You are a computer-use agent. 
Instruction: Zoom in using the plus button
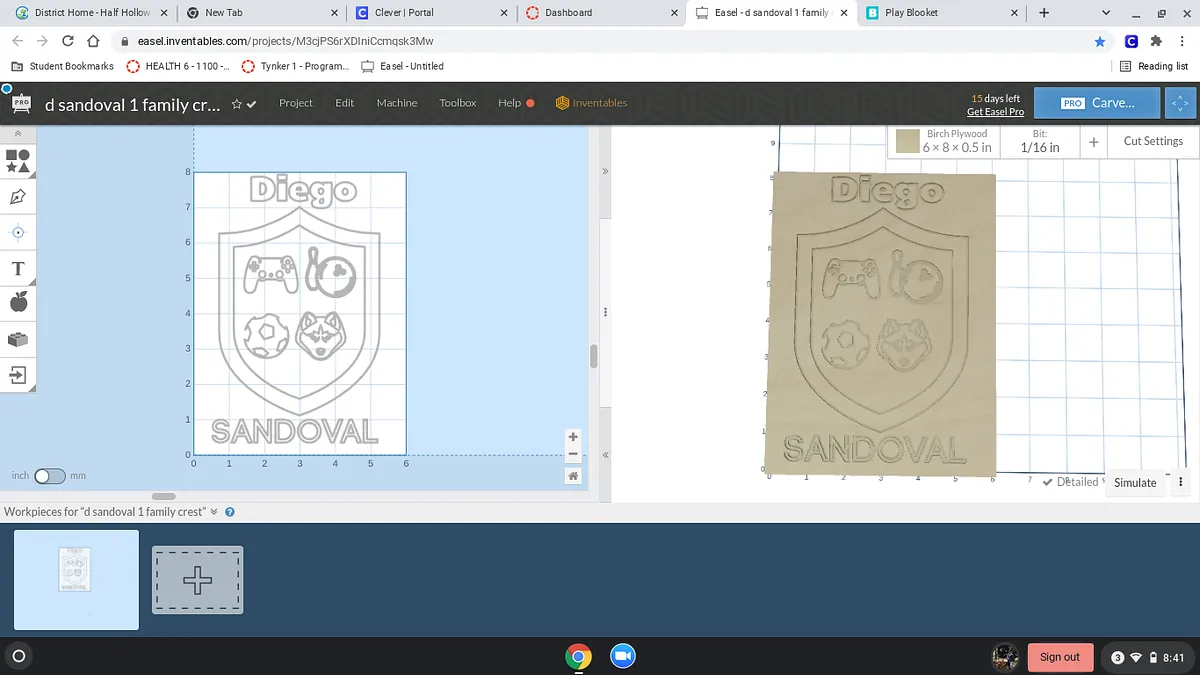573,437
